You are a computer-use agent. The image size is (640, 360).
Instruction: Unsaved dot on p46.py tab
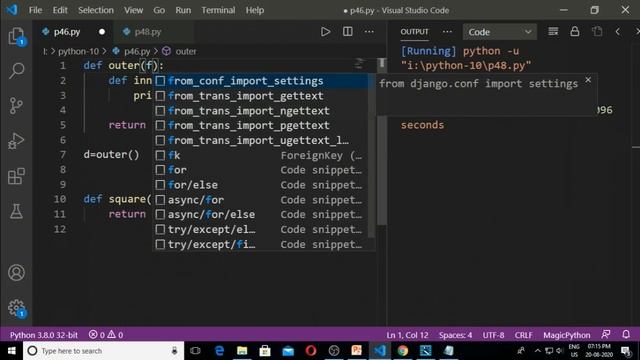click(x=102, y=32)
